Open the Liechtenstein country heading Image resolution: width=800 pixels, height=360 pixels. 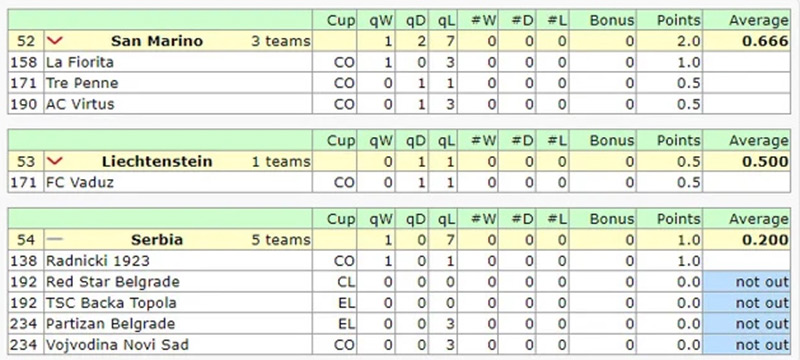[157, 162]
